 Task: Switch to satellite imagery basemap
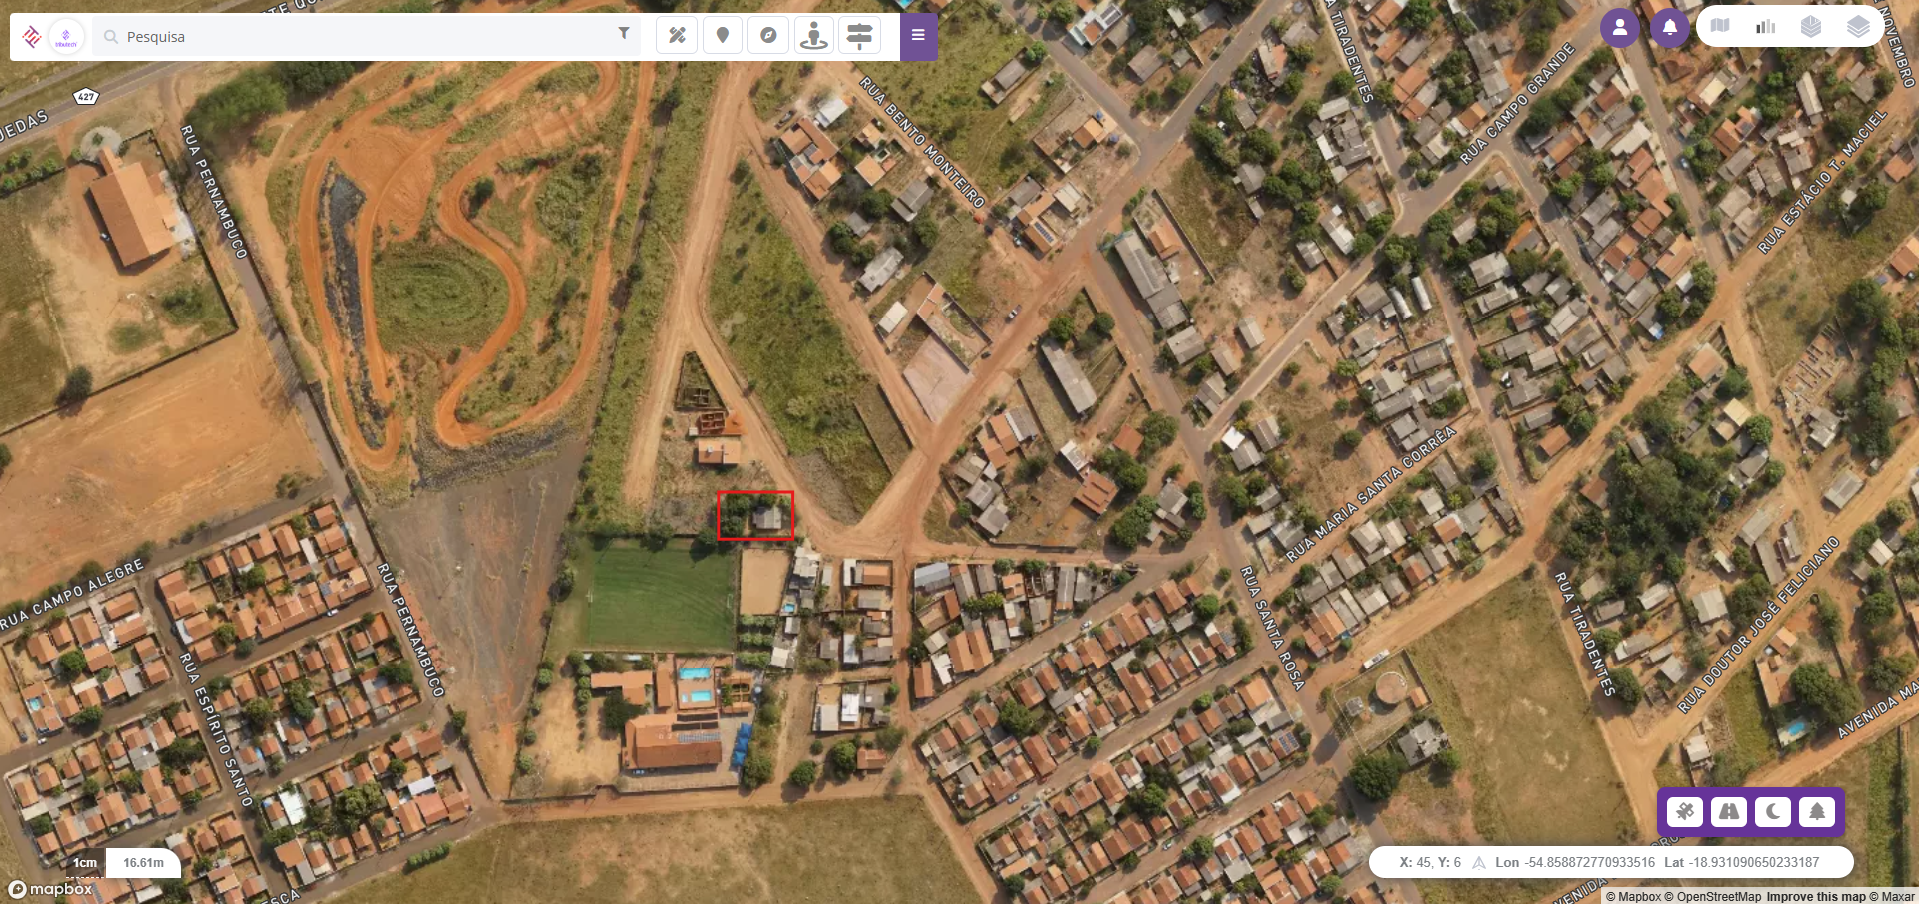tap(1685, 811)
